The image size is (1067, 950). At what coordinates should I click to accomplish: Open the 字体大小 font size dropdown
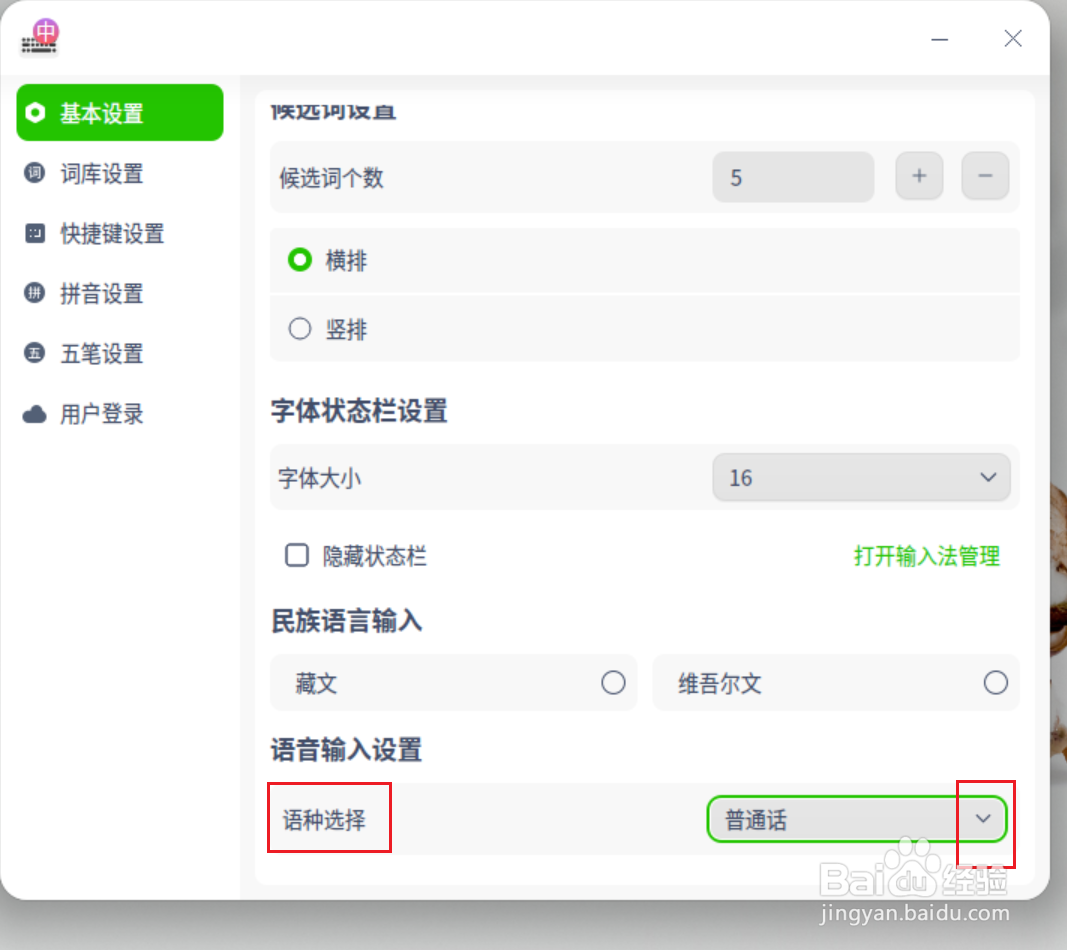coord(861,477)
